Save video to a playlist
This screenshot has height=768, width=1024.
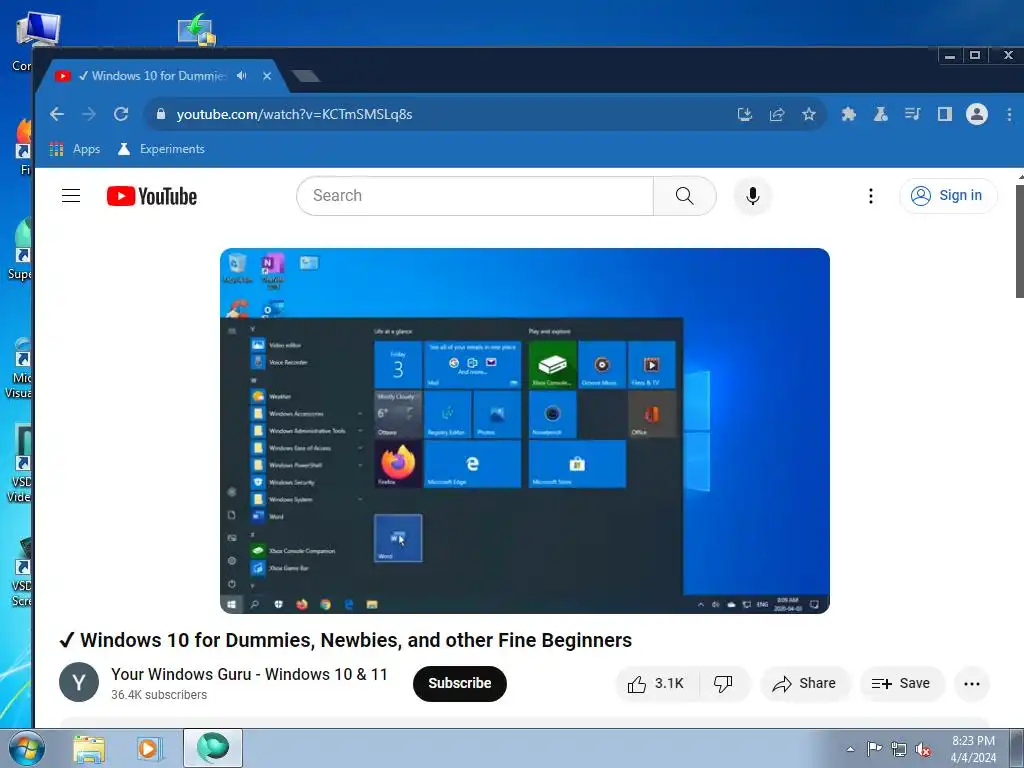[x=901, y=683]
